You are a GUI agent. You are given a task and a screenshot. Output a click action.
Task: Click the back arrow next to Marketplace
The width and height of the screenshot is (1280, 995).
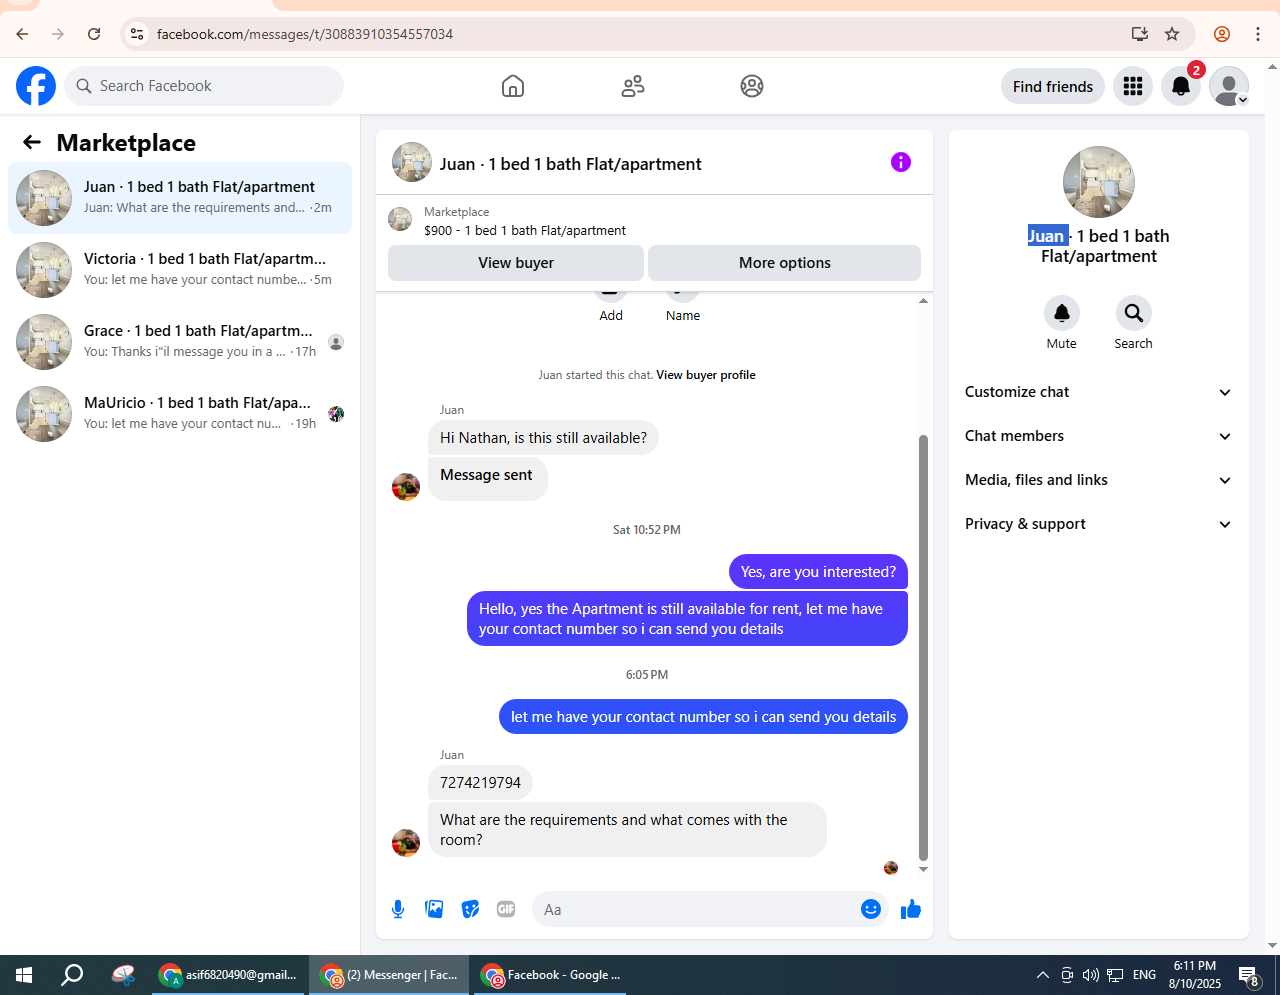point(32,142)
